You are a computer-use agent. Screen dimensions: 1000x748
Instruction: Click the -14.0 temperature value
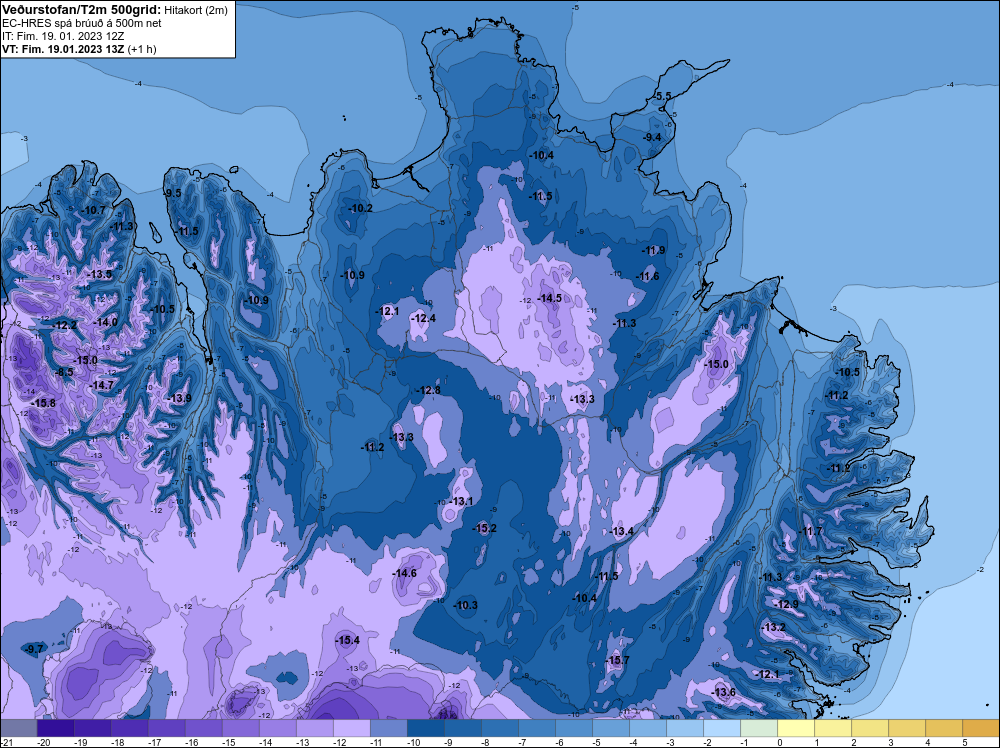pyautogui.click(x=106, y=322)
